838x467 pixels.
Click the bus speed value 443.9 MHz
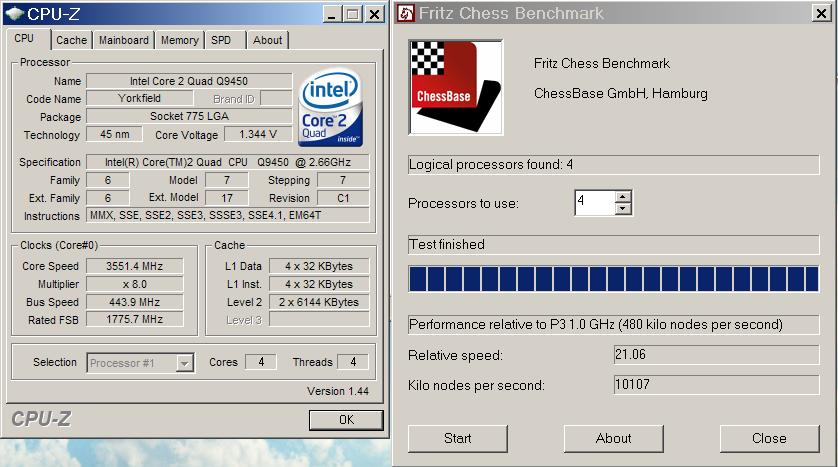pyautogui.click(x=135, y=302)
